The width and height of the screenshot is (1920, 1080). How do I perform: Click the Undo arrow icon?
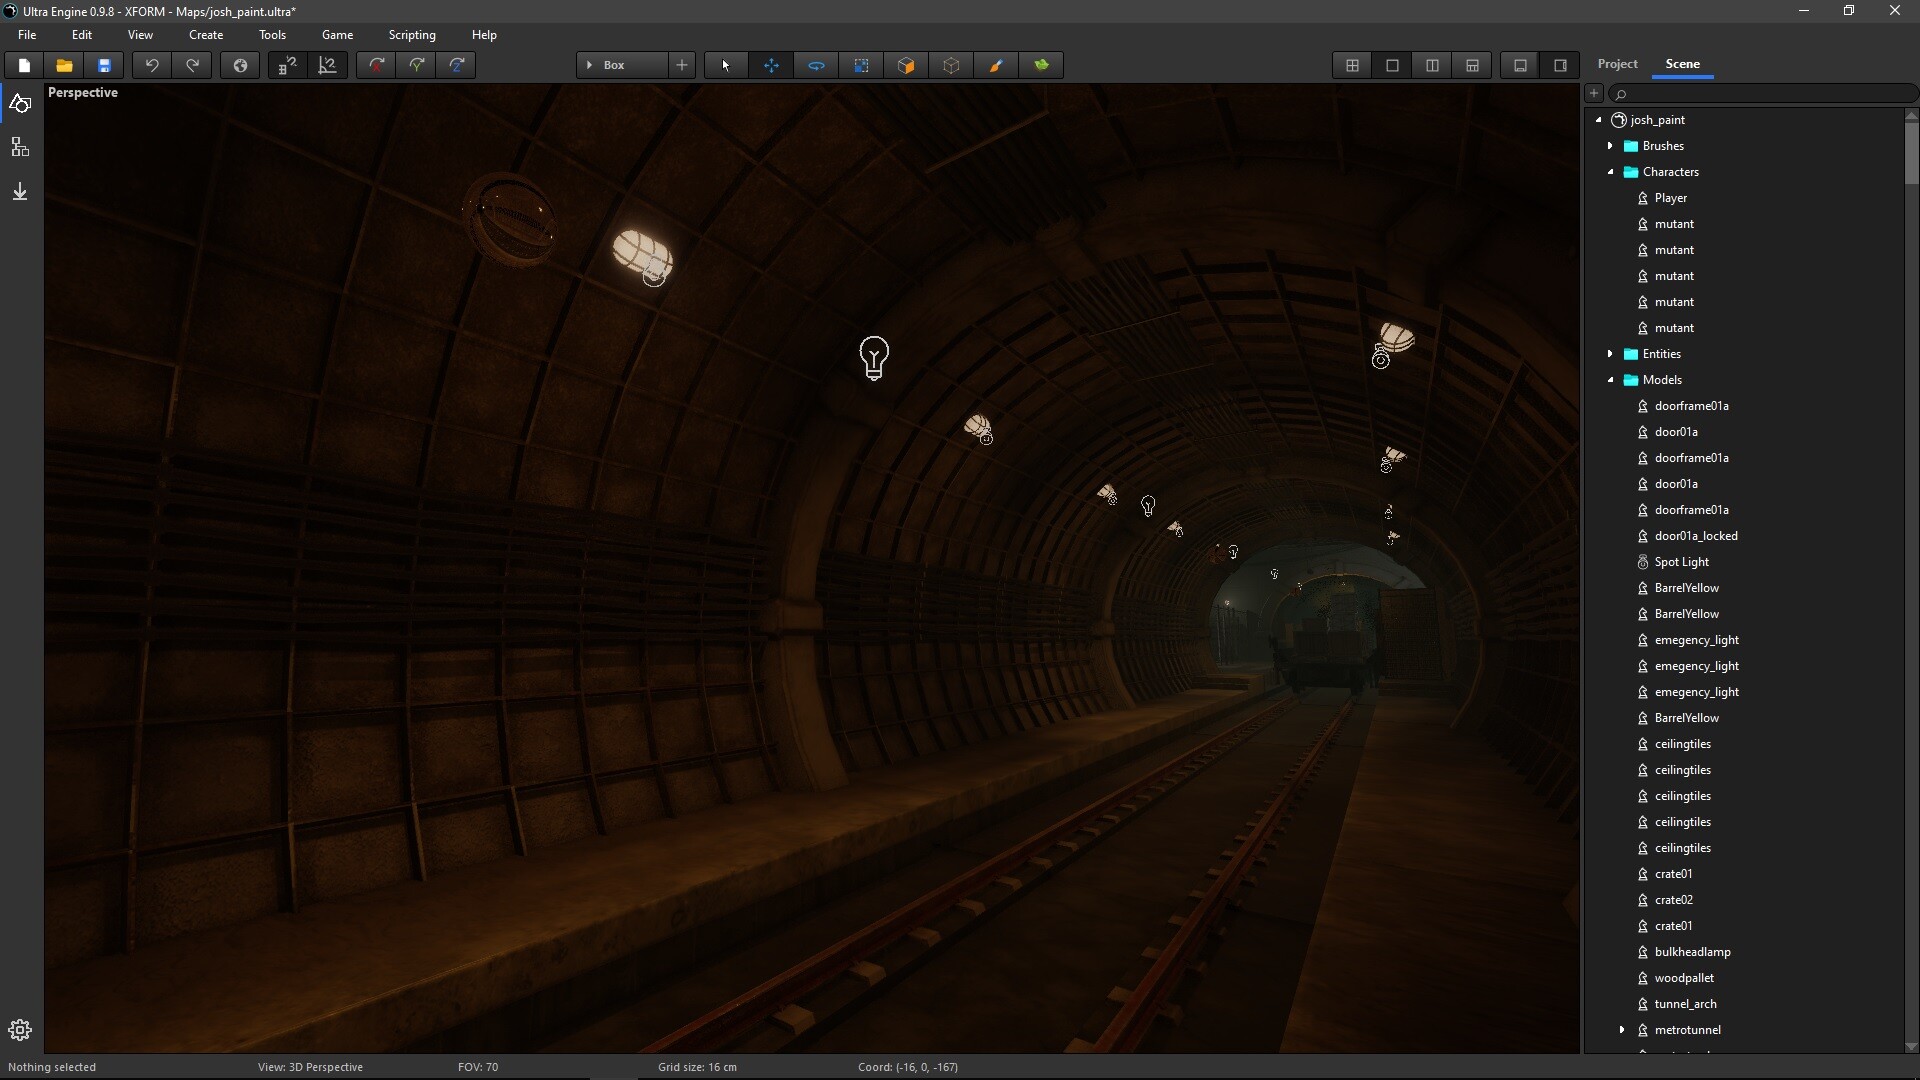[x=151, y=65]
